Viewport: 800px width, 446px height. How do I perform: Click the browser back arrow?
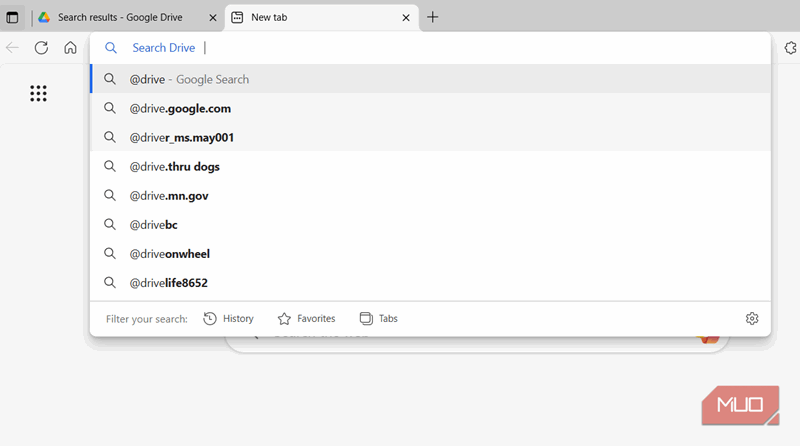click(12, 48)
